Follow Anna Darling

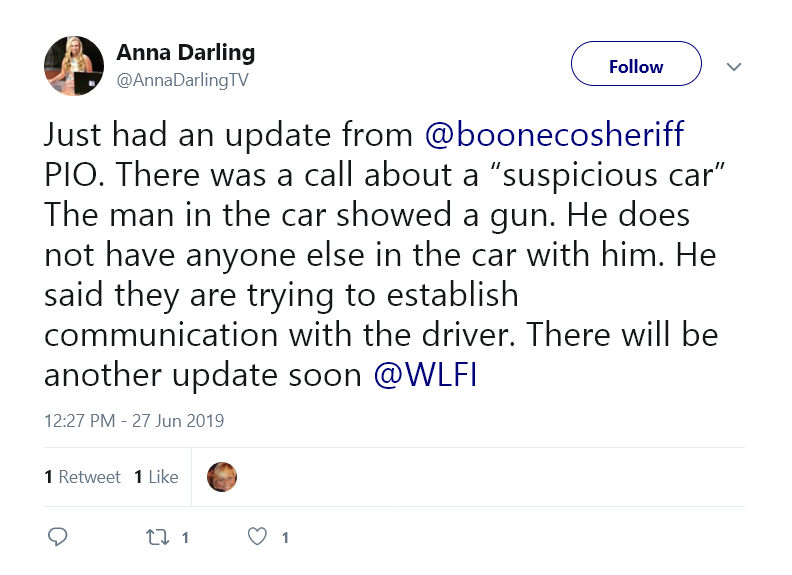coord(636,67)
